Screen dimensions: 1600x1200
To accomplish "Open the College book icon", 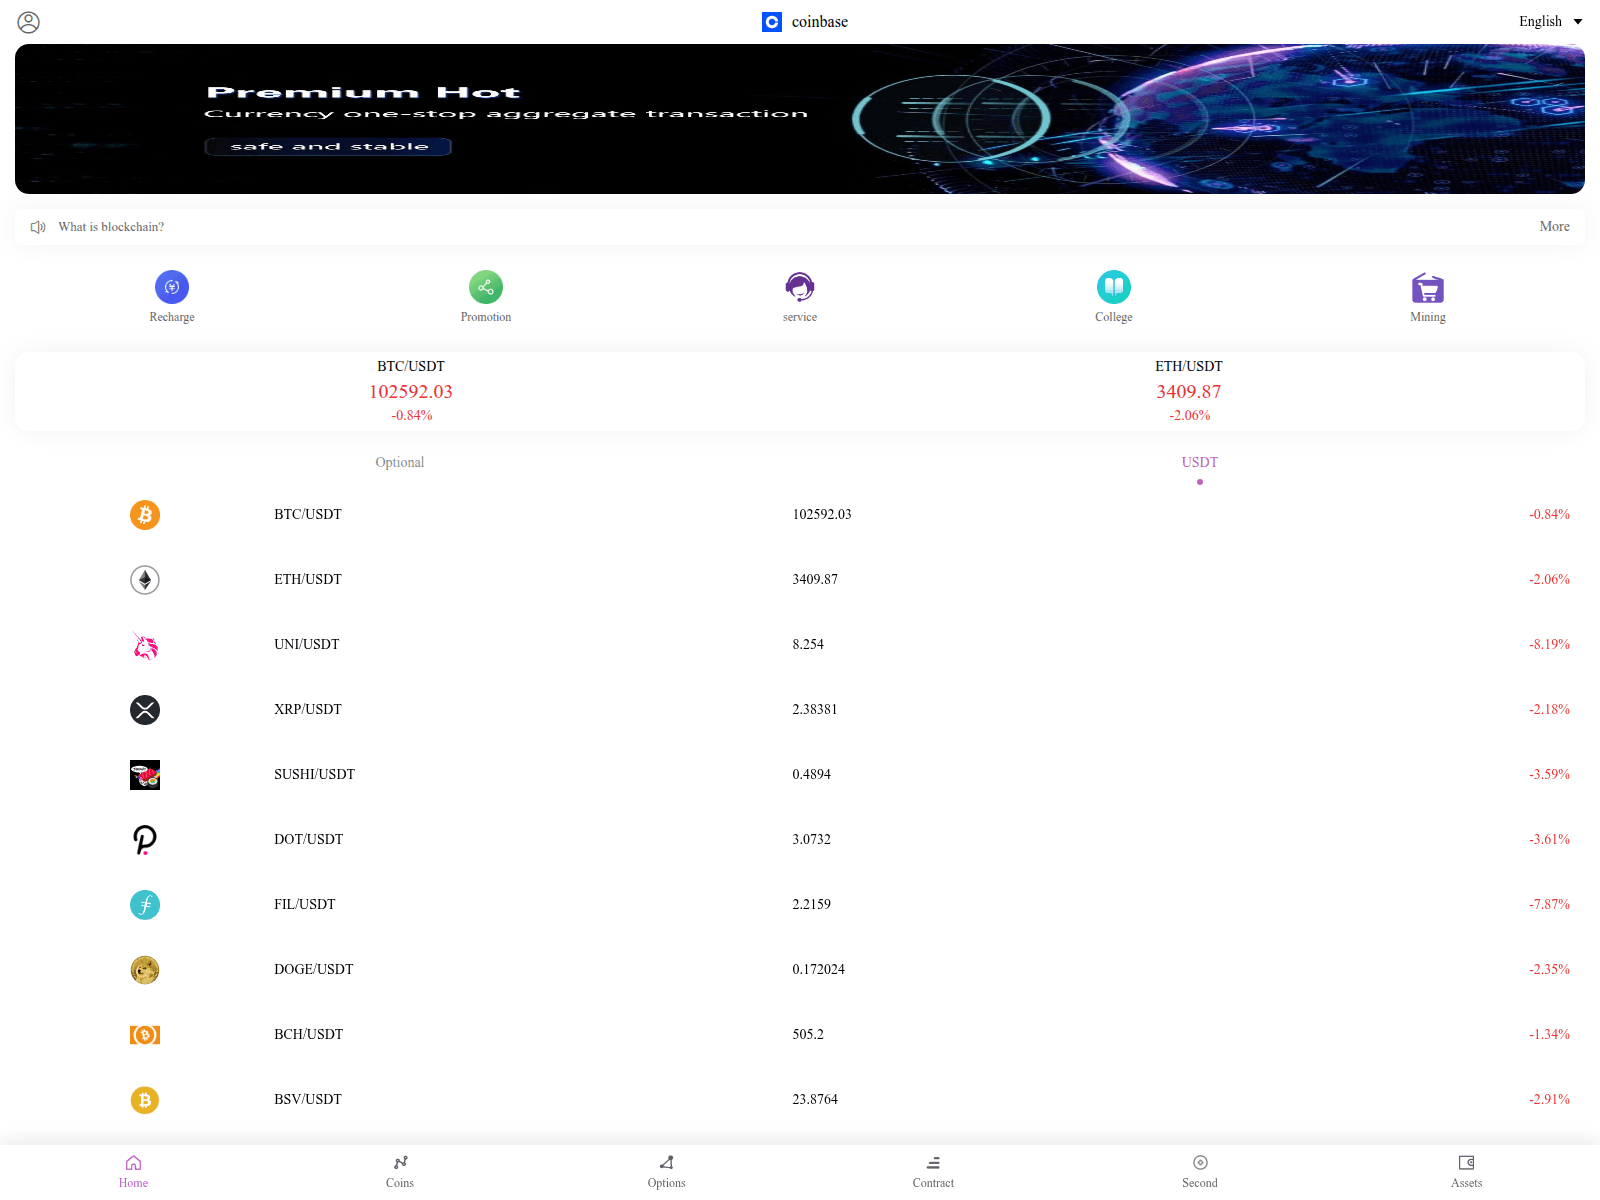I will point(1114,287).
